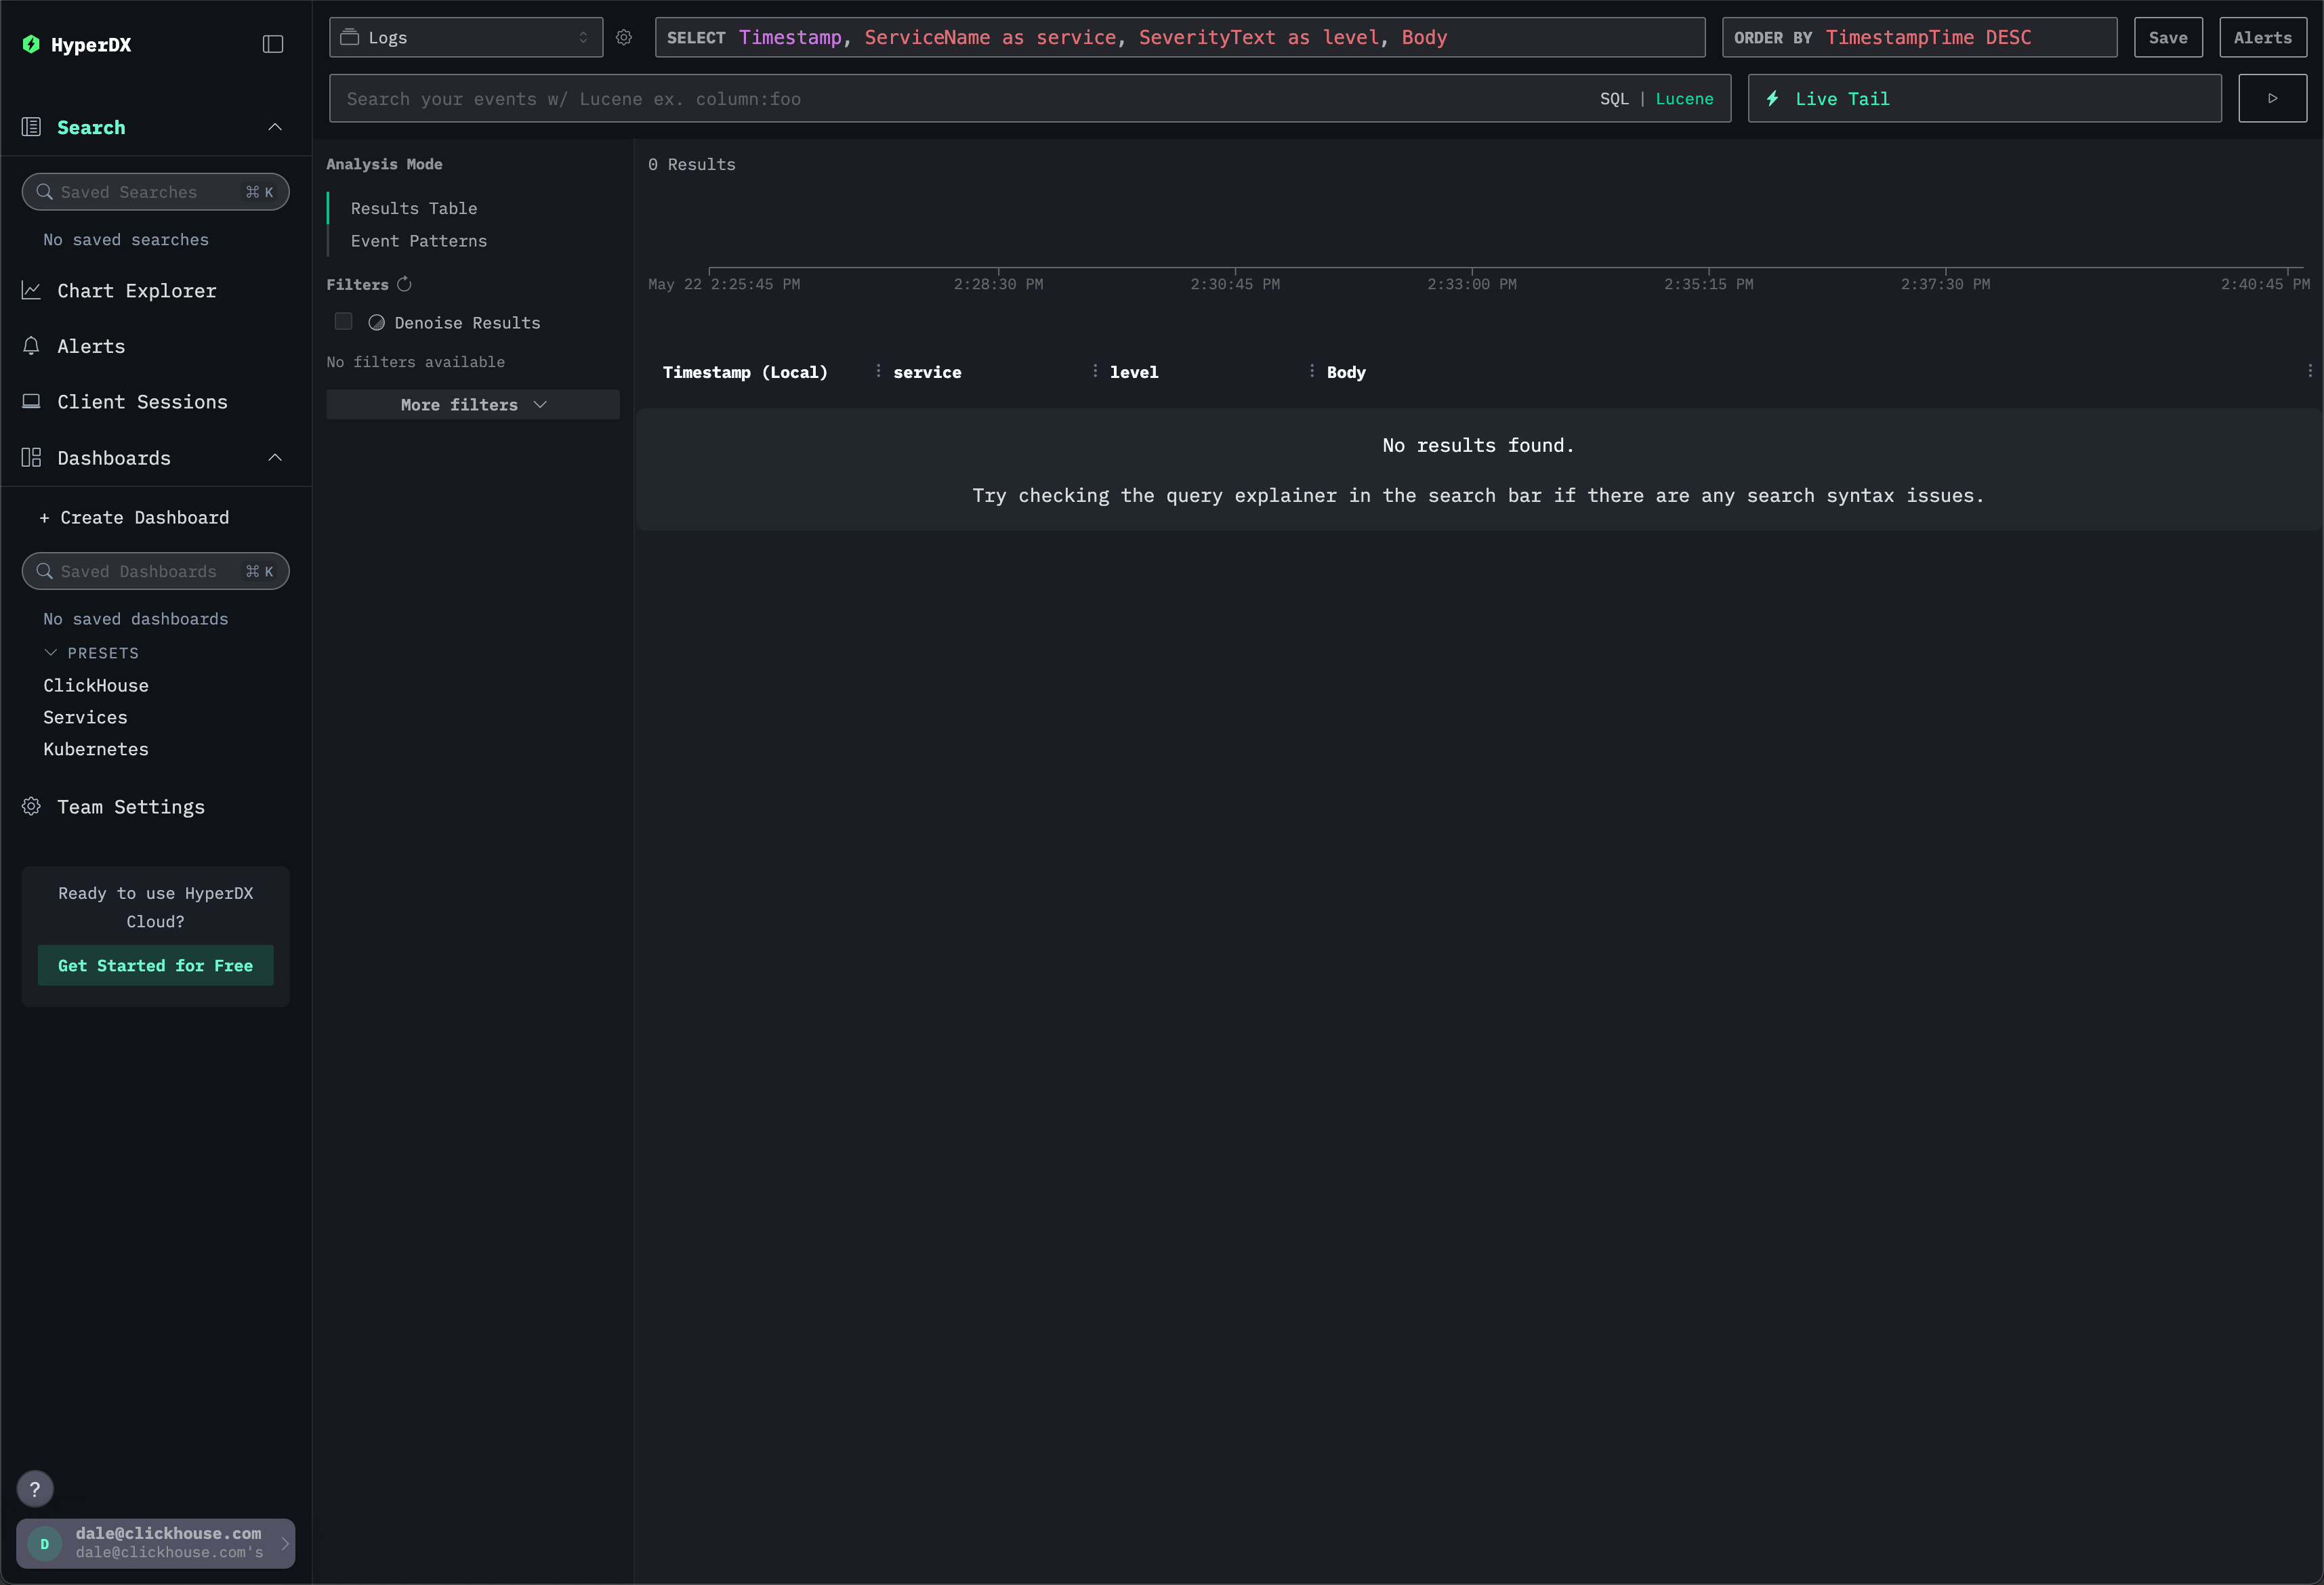Reset filters using the refresh icon
This screenshot has width=2324, height=1585.
click(404, 284)
